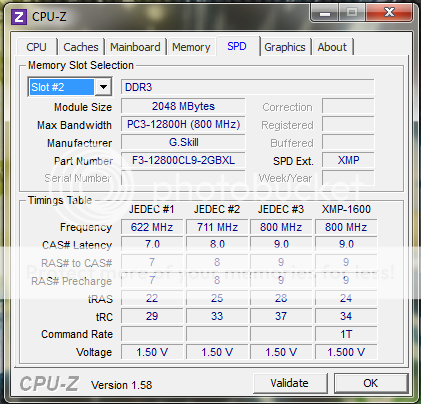Click the JEDEC #2 1.50 V voltage cell
Screen dimensions: 421x404
point(217,352)
